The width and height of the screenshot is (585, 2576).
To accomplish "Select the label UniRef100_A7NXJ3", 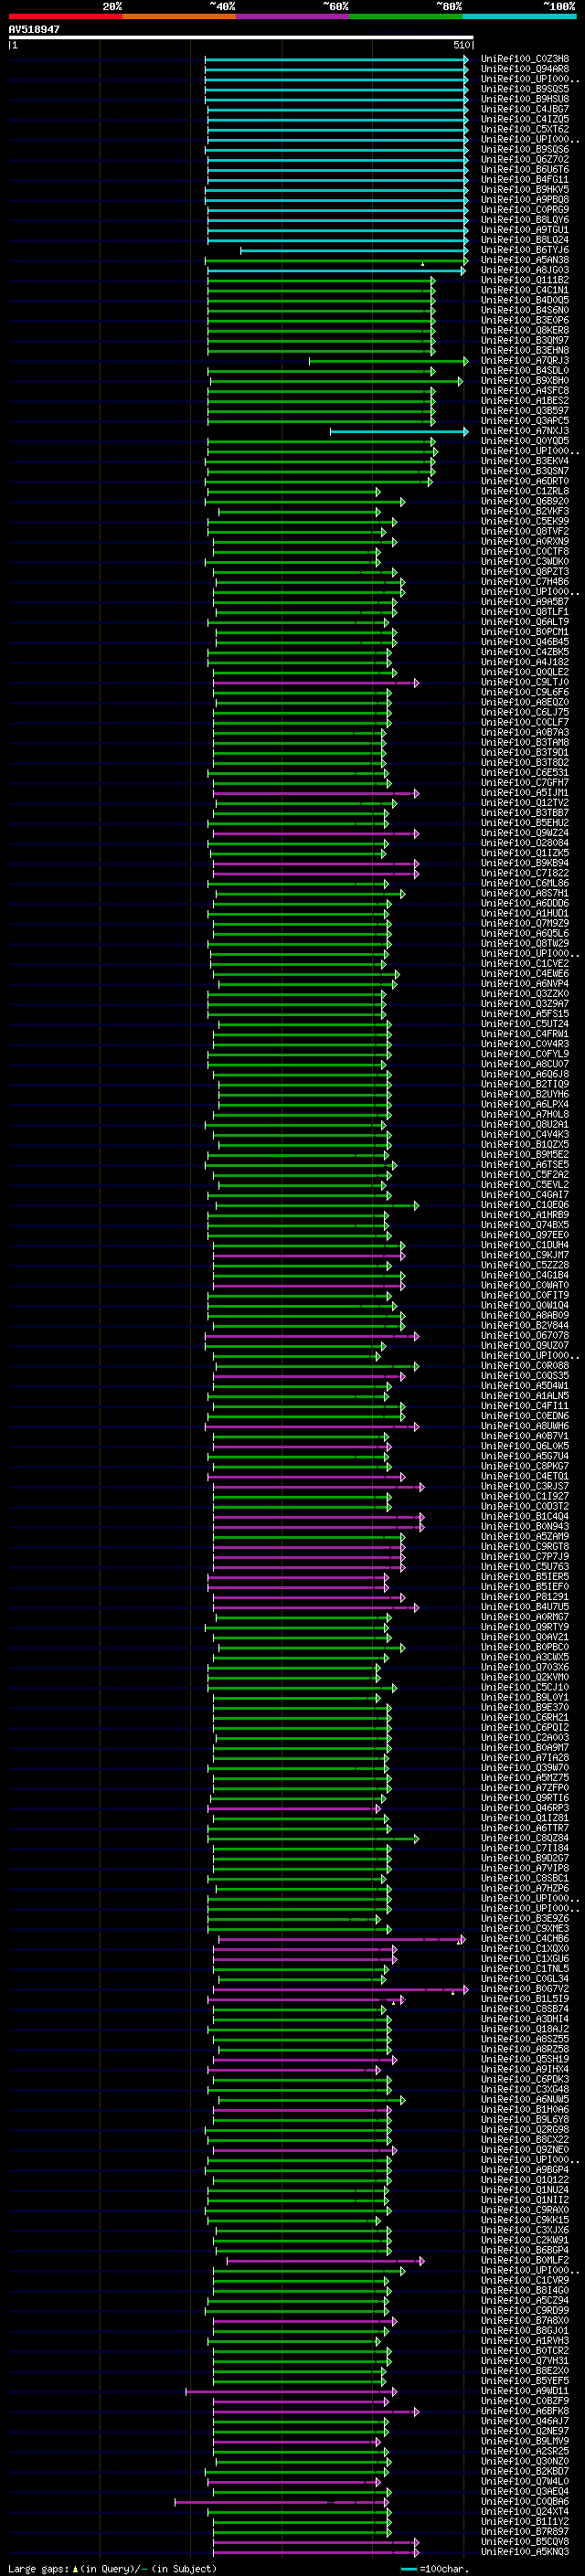I will coord(525,431).
